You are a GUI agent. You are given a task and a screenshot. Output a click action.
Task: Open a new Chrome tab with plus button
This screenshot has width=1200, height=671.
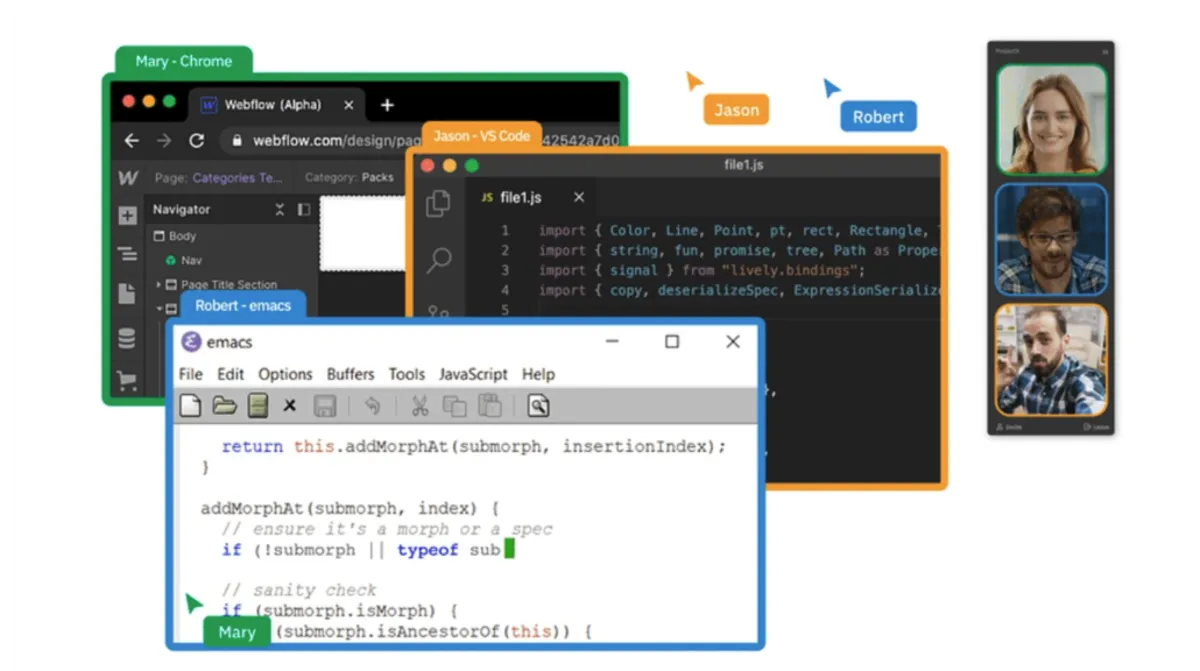pos(387,105)
